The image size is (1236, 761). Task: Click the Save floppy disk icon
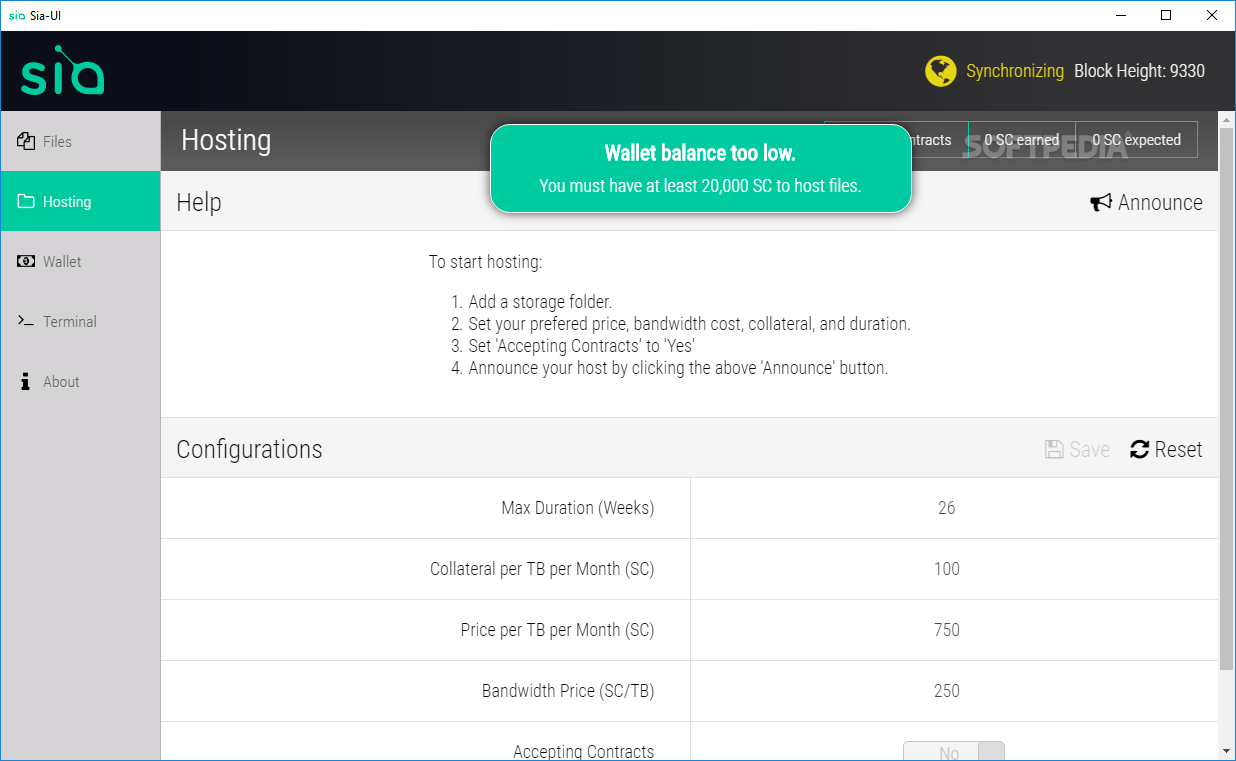1054,449
